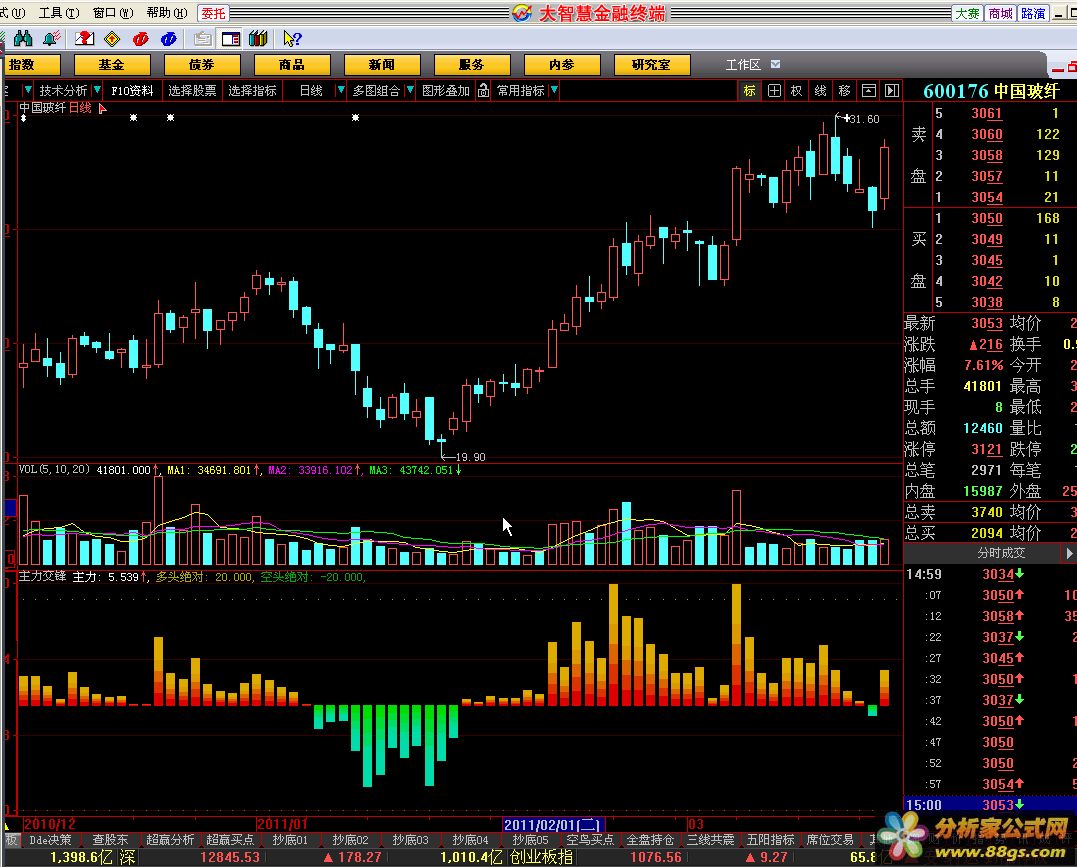This screenshot has height=867, width=1077.
Task: Select the 新闻 yellow tab
Action: 382,65
